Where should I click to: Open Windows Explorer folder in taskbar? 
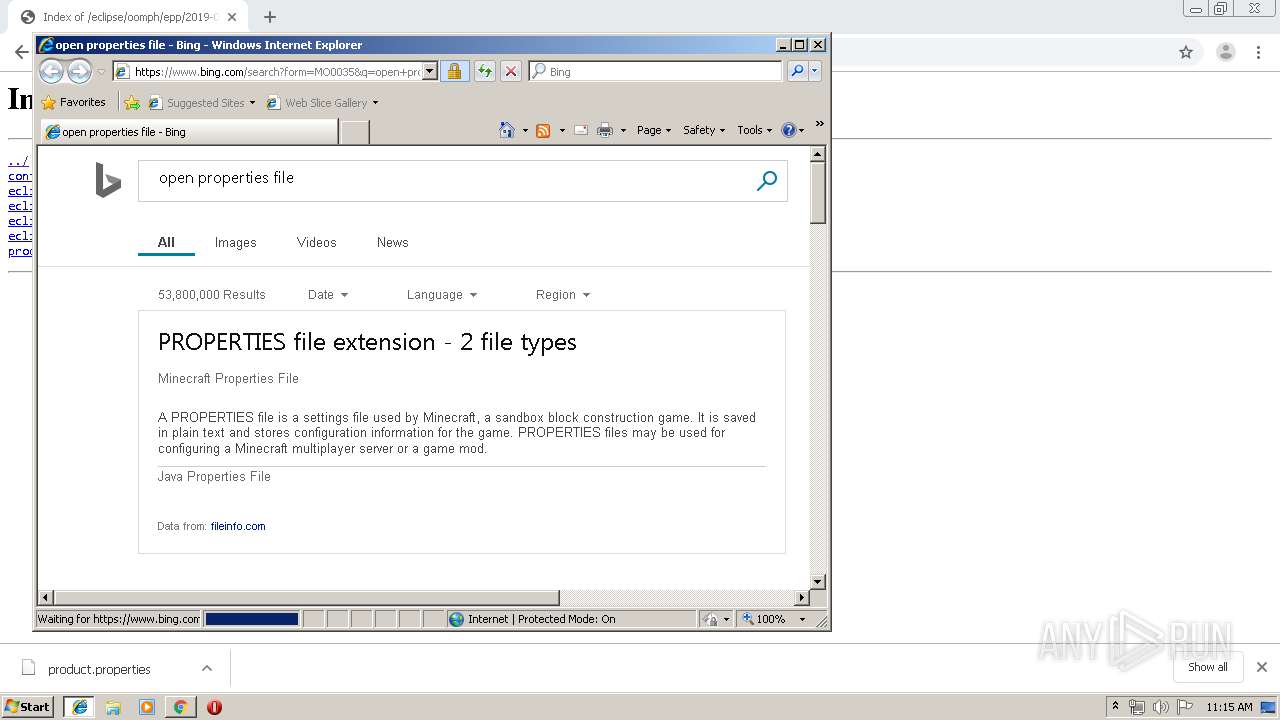(113, 707)
